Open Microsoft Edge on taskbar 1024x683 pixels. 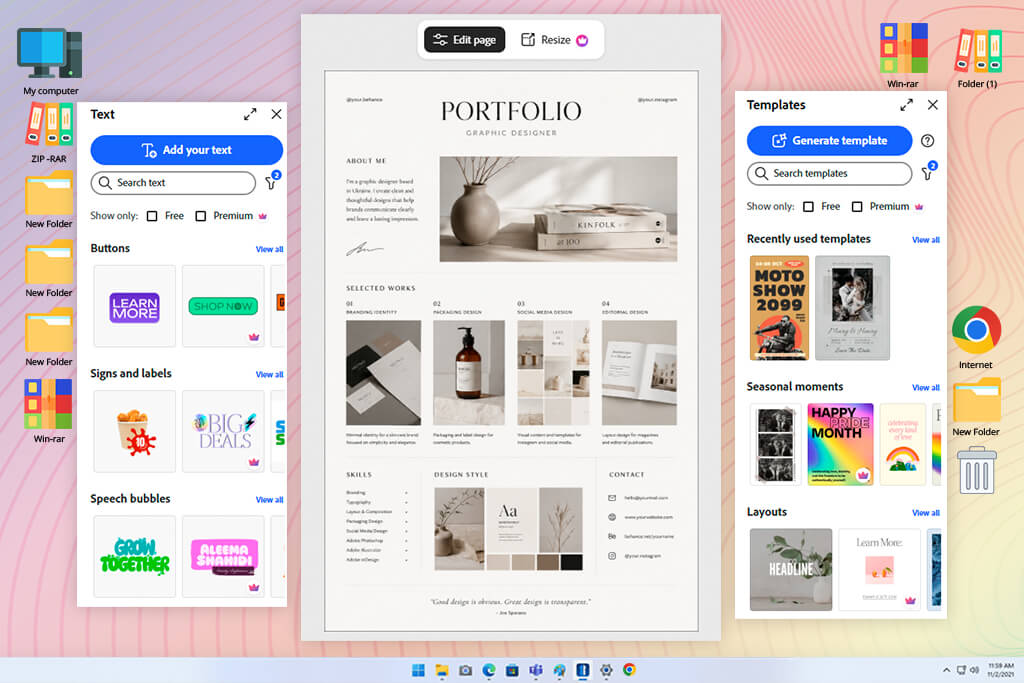488,670
